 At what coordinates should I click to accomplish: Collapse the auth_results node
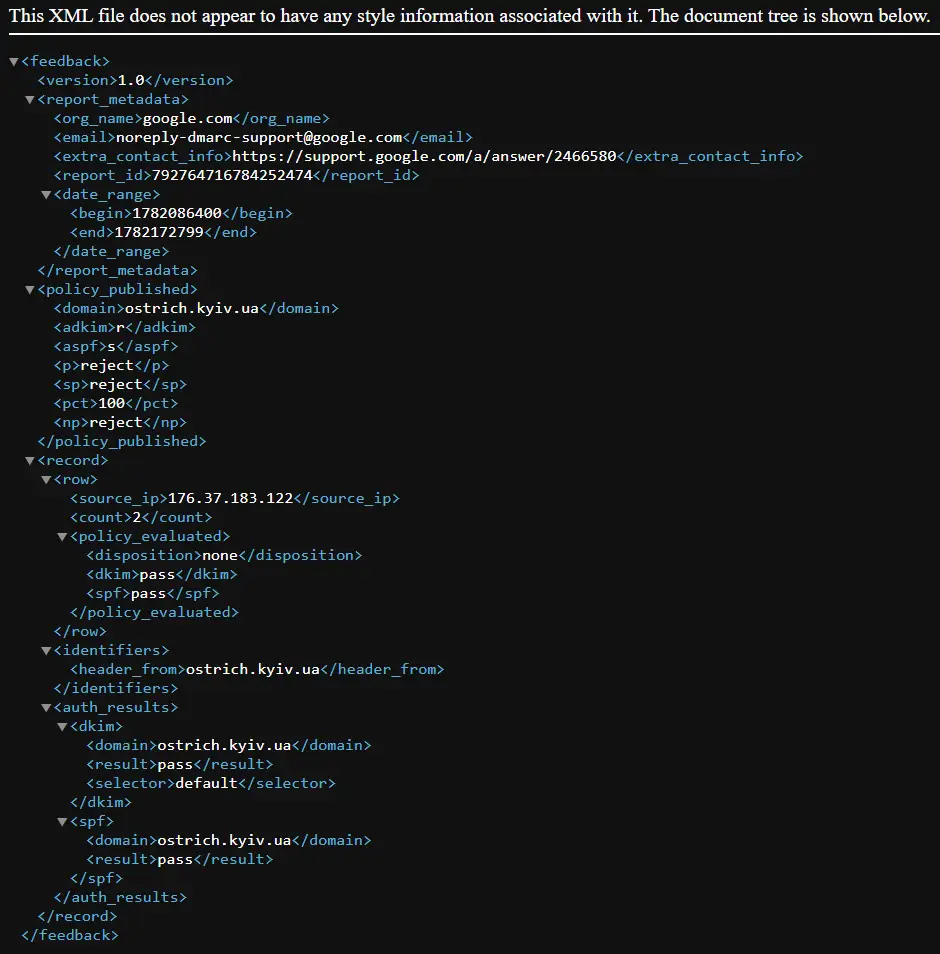coord(46,708)
